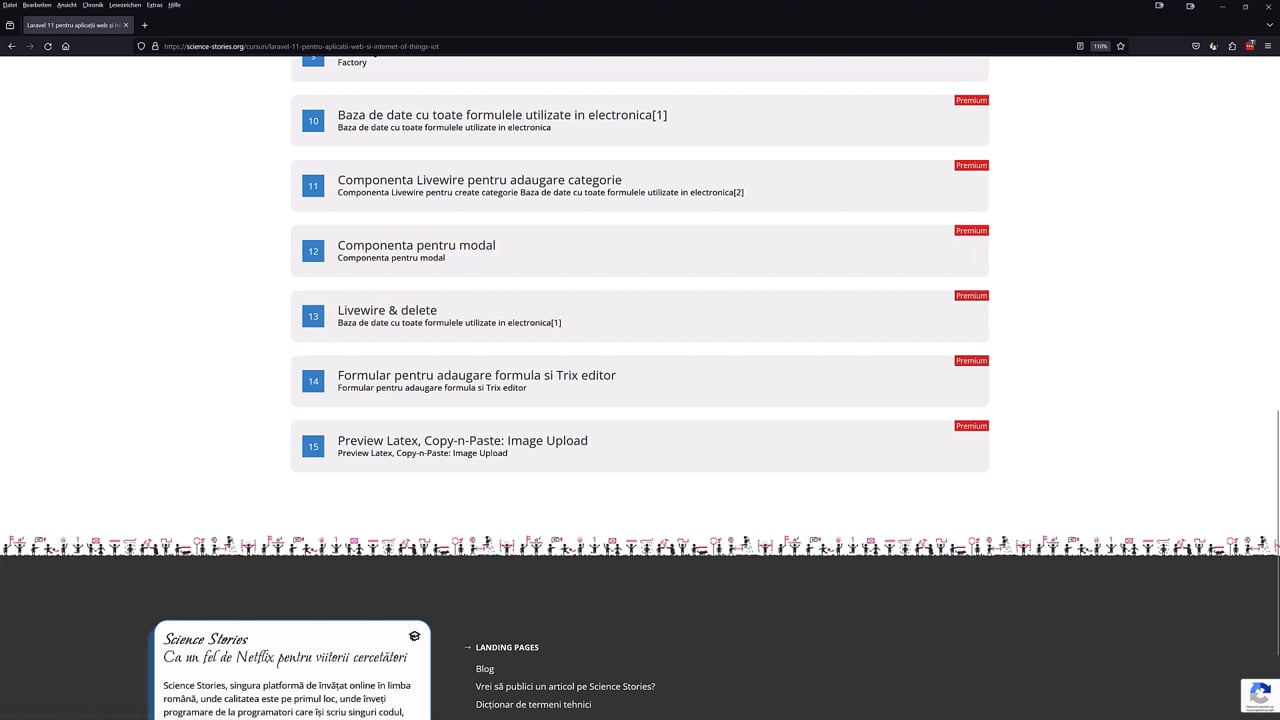The height and width of the screenshot is (720, 1280).
Task: Open lesson 14 Formular pentru adaugare formula
Action: click(x=640, y=381)
